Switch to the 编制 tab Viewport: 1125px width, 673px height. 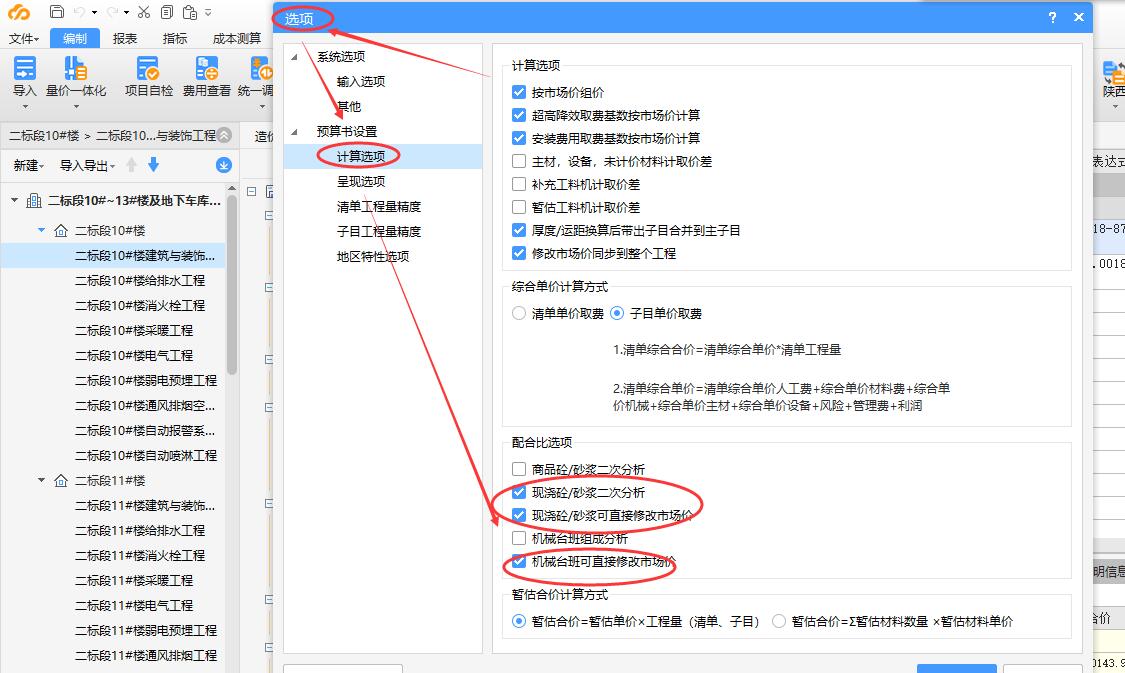(x=75, y=39)
